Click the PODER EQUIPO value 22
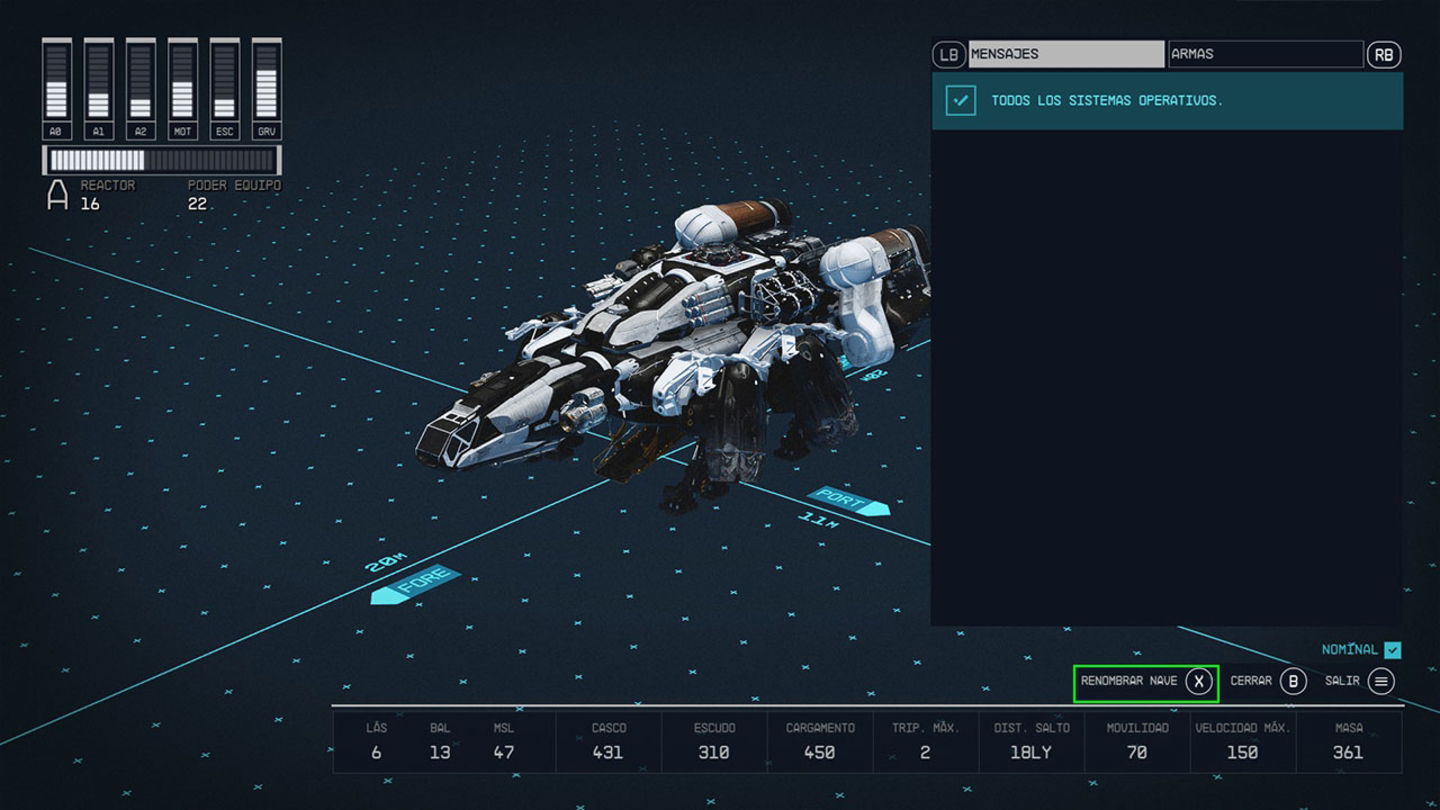The height and width of the screenshot is (810, 1440). pos(198,204)
